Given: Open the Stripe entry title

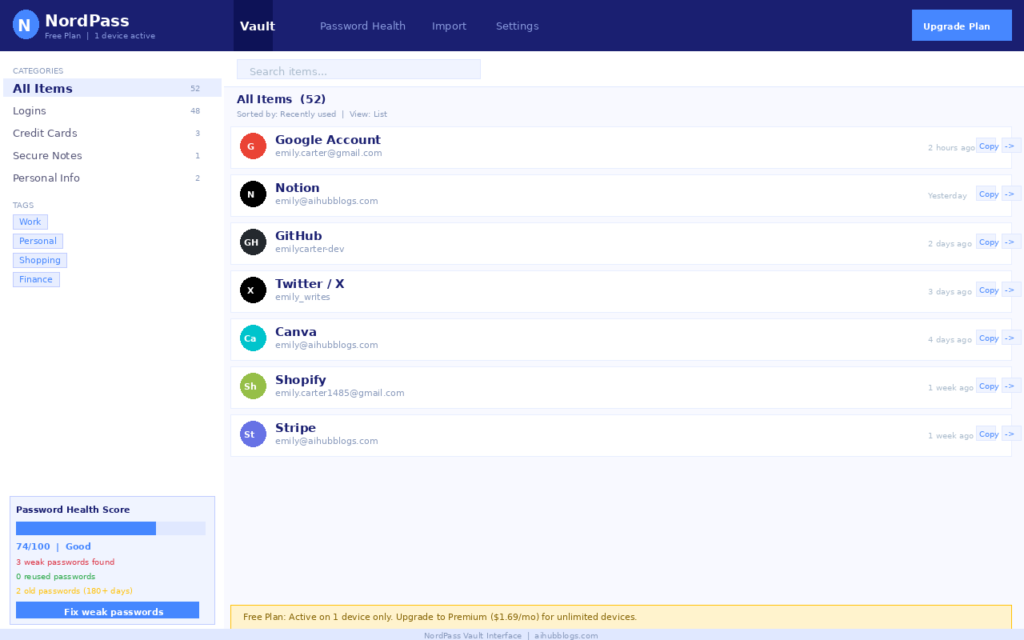Looking at the screenshot, I should 295,428.
